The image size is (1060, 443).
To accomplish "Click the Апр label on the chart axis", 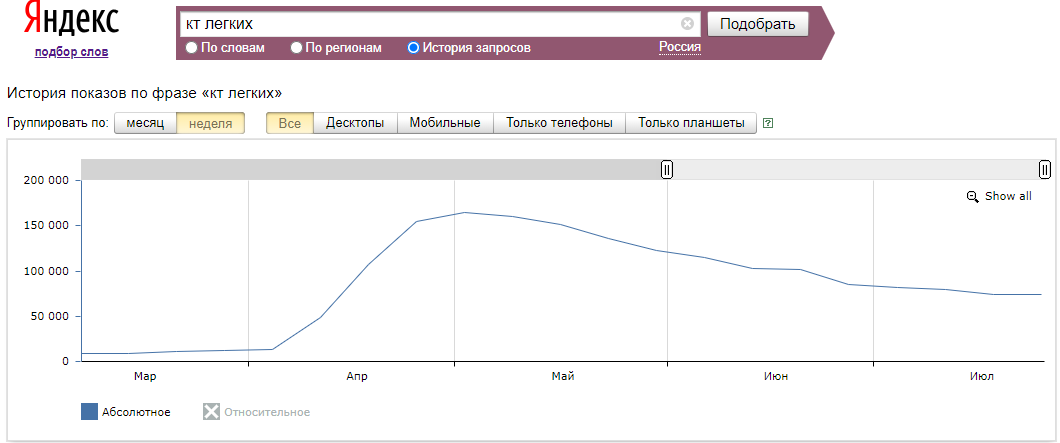I will coord(356,377).
